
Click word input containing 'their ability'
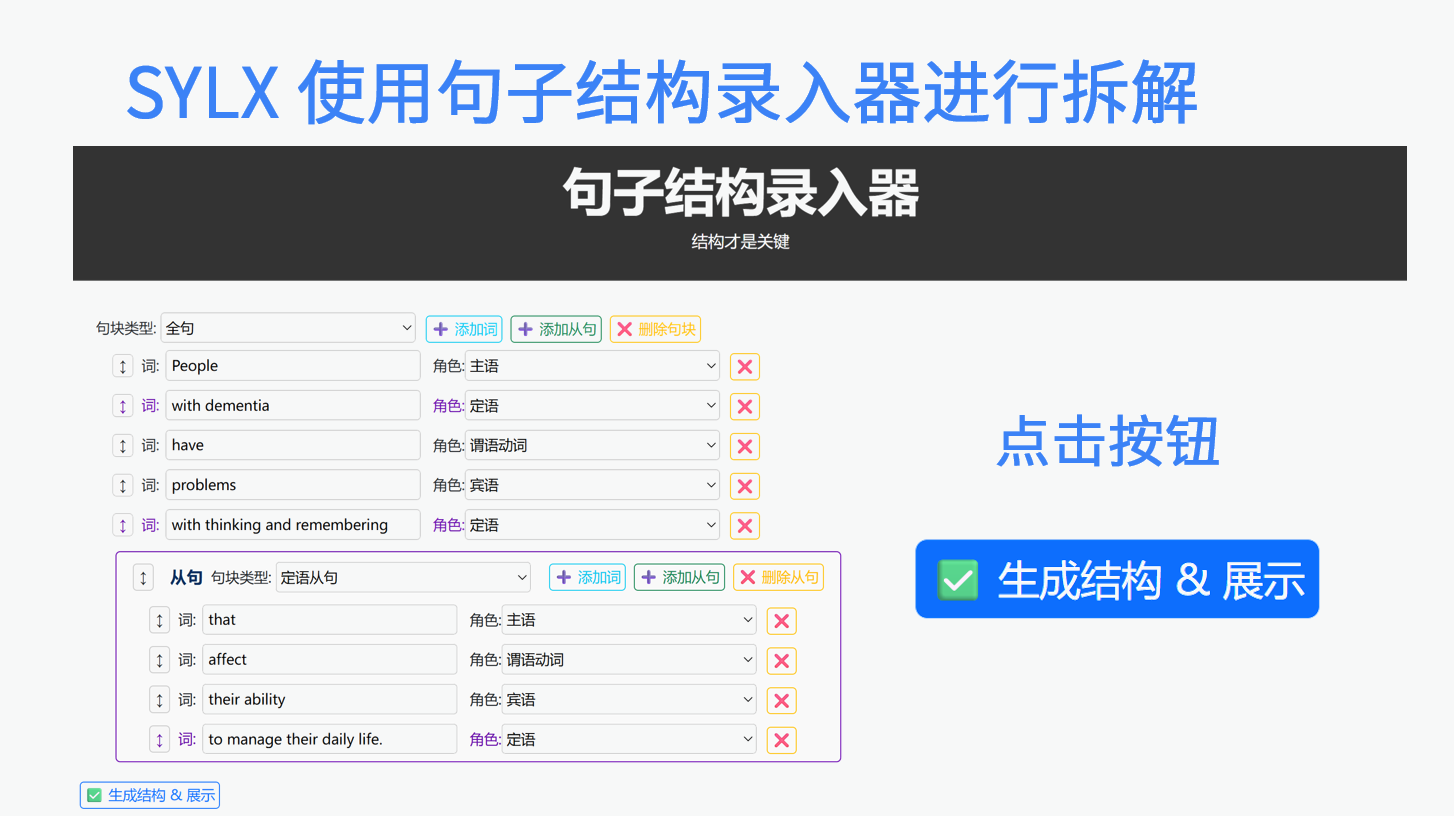[x=330, y=700]
